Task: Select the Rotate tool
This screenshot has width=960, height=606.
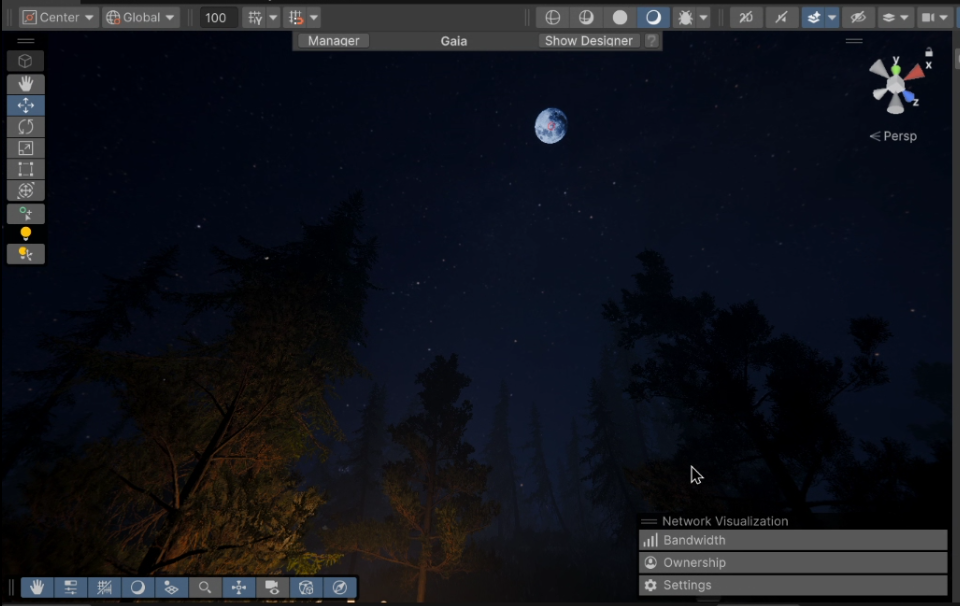Action: (x=26, y=126)
